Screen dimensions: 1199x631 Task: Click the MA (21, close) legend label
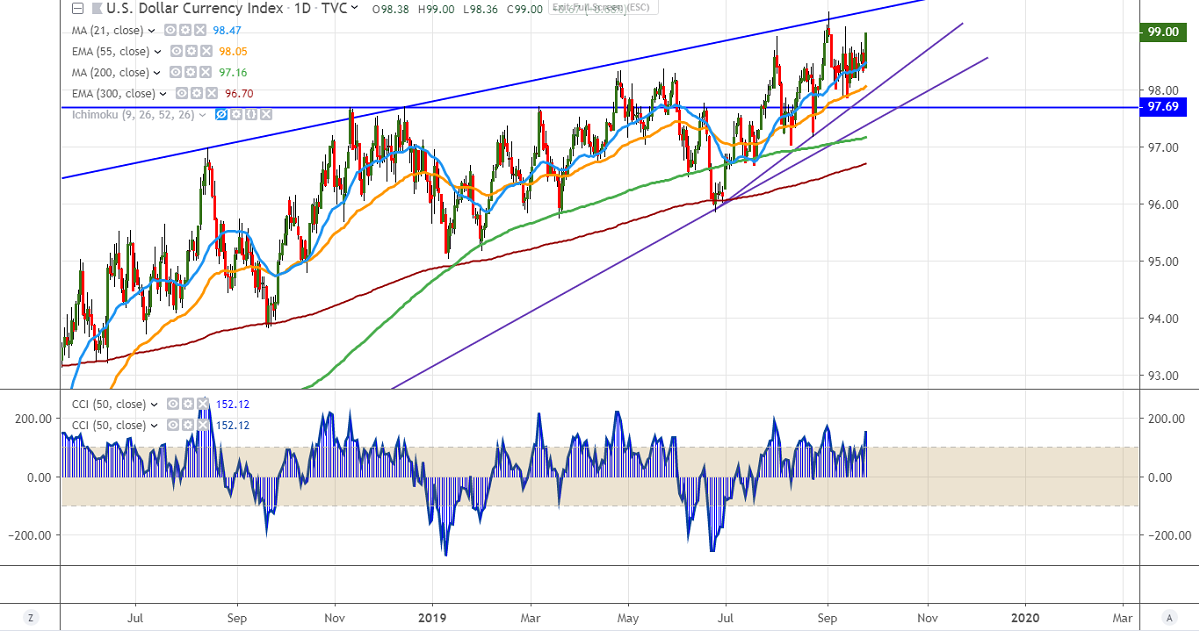click(x=107, y=31)
